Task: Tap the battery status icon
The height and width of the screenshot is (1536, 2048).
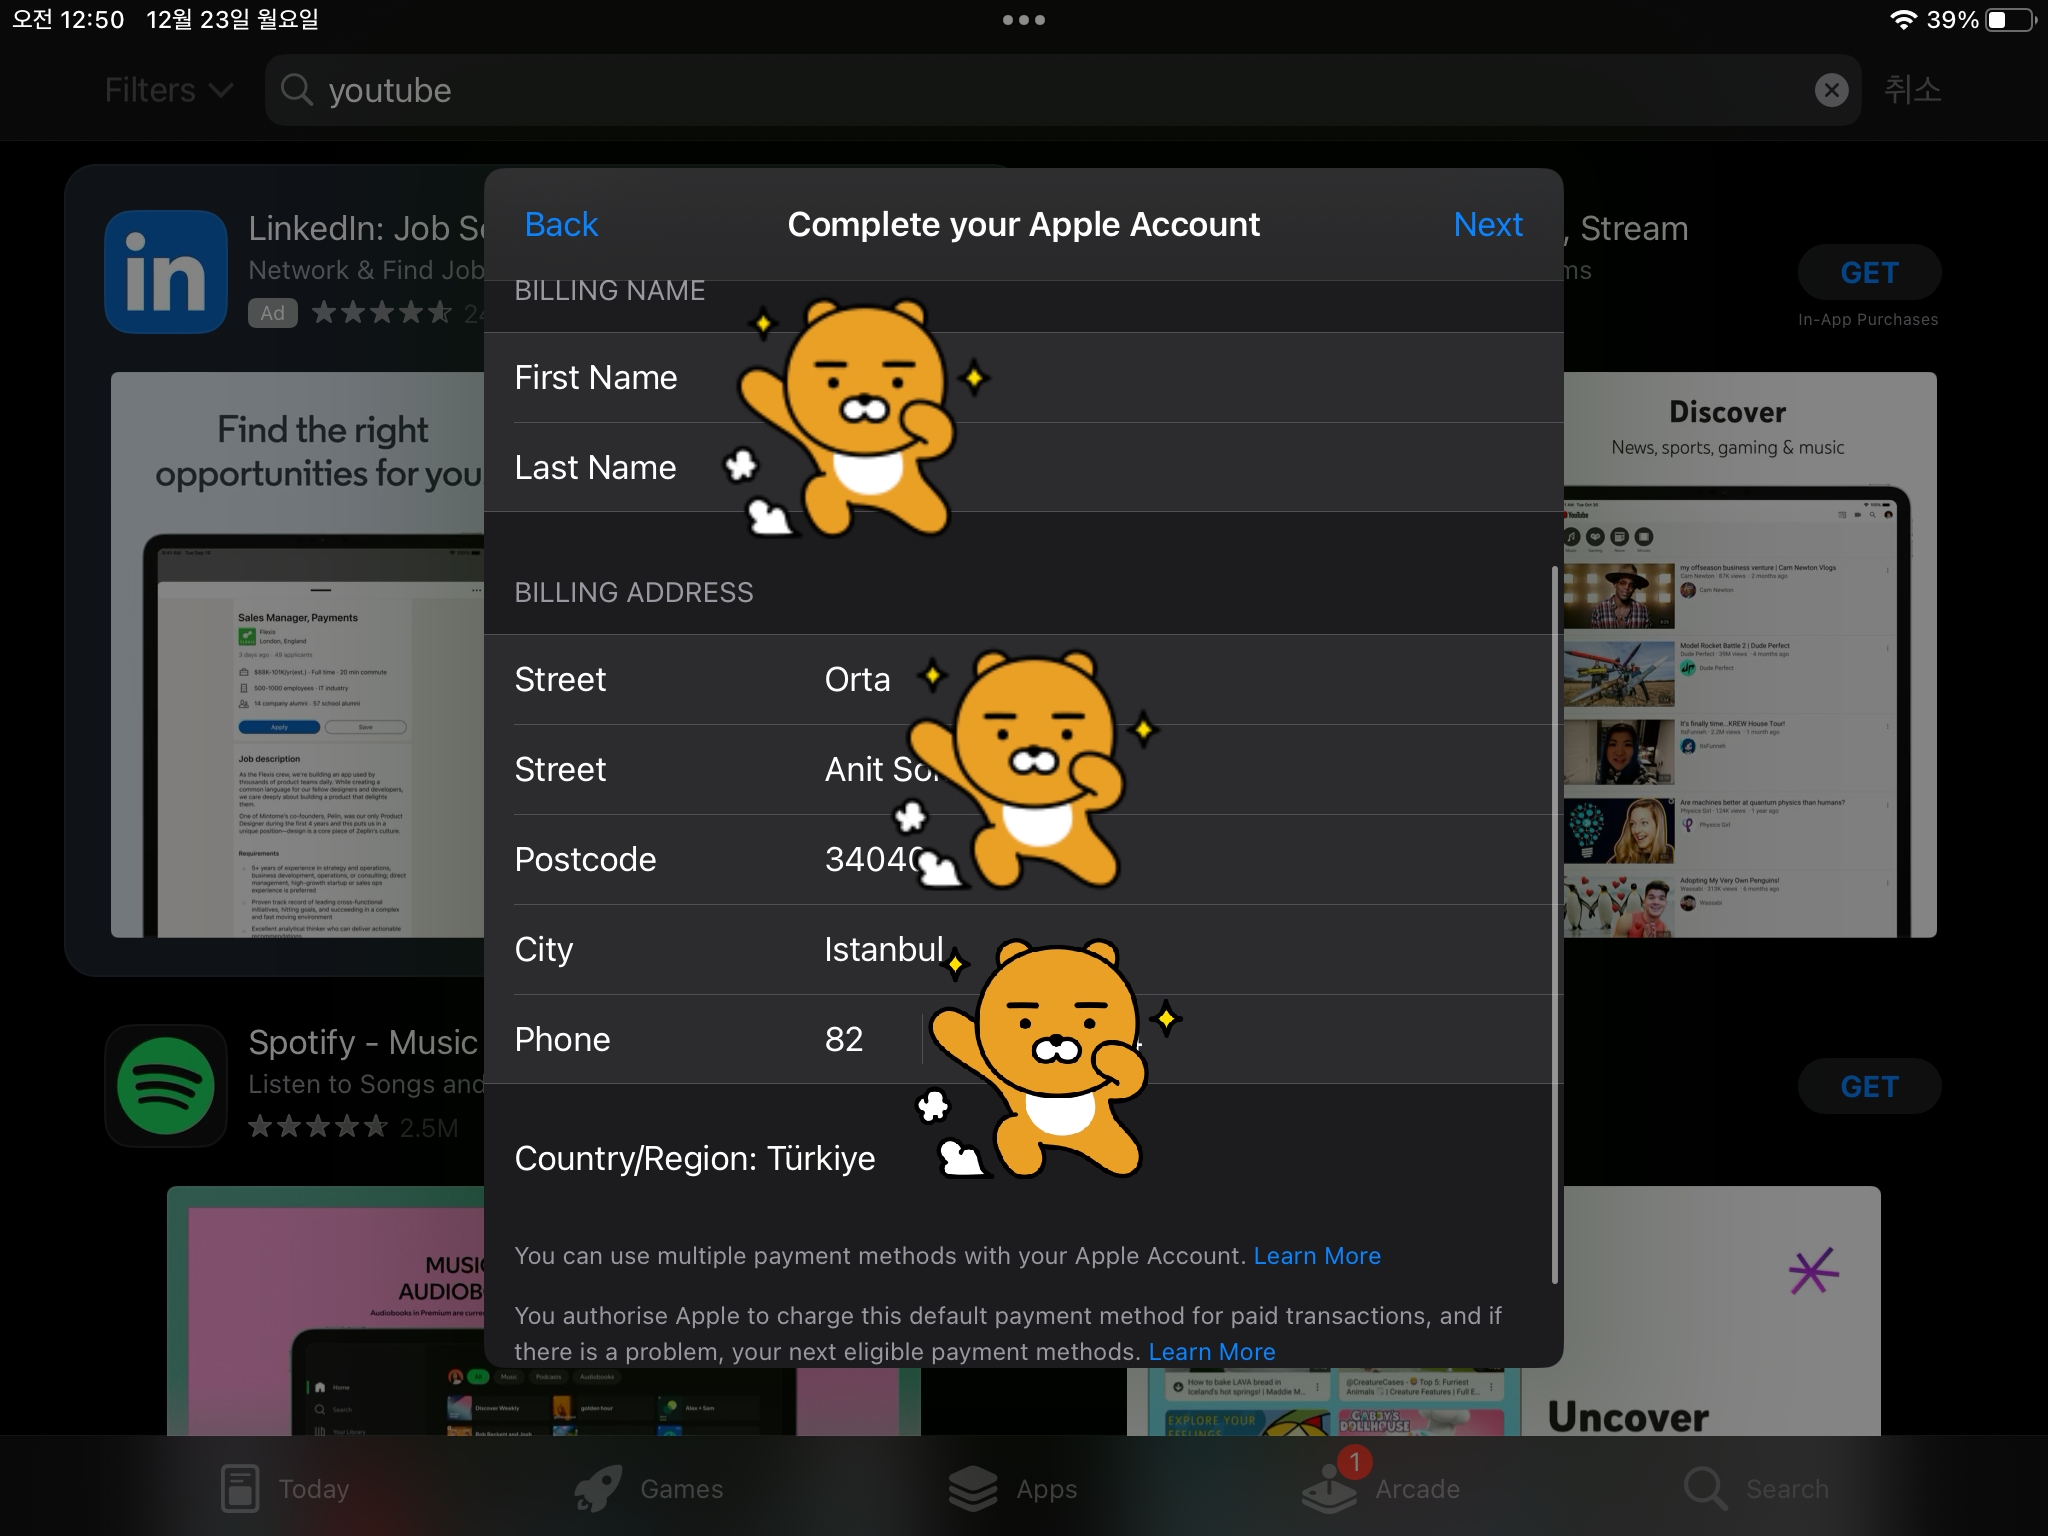Action: (x=2010, y=20)
